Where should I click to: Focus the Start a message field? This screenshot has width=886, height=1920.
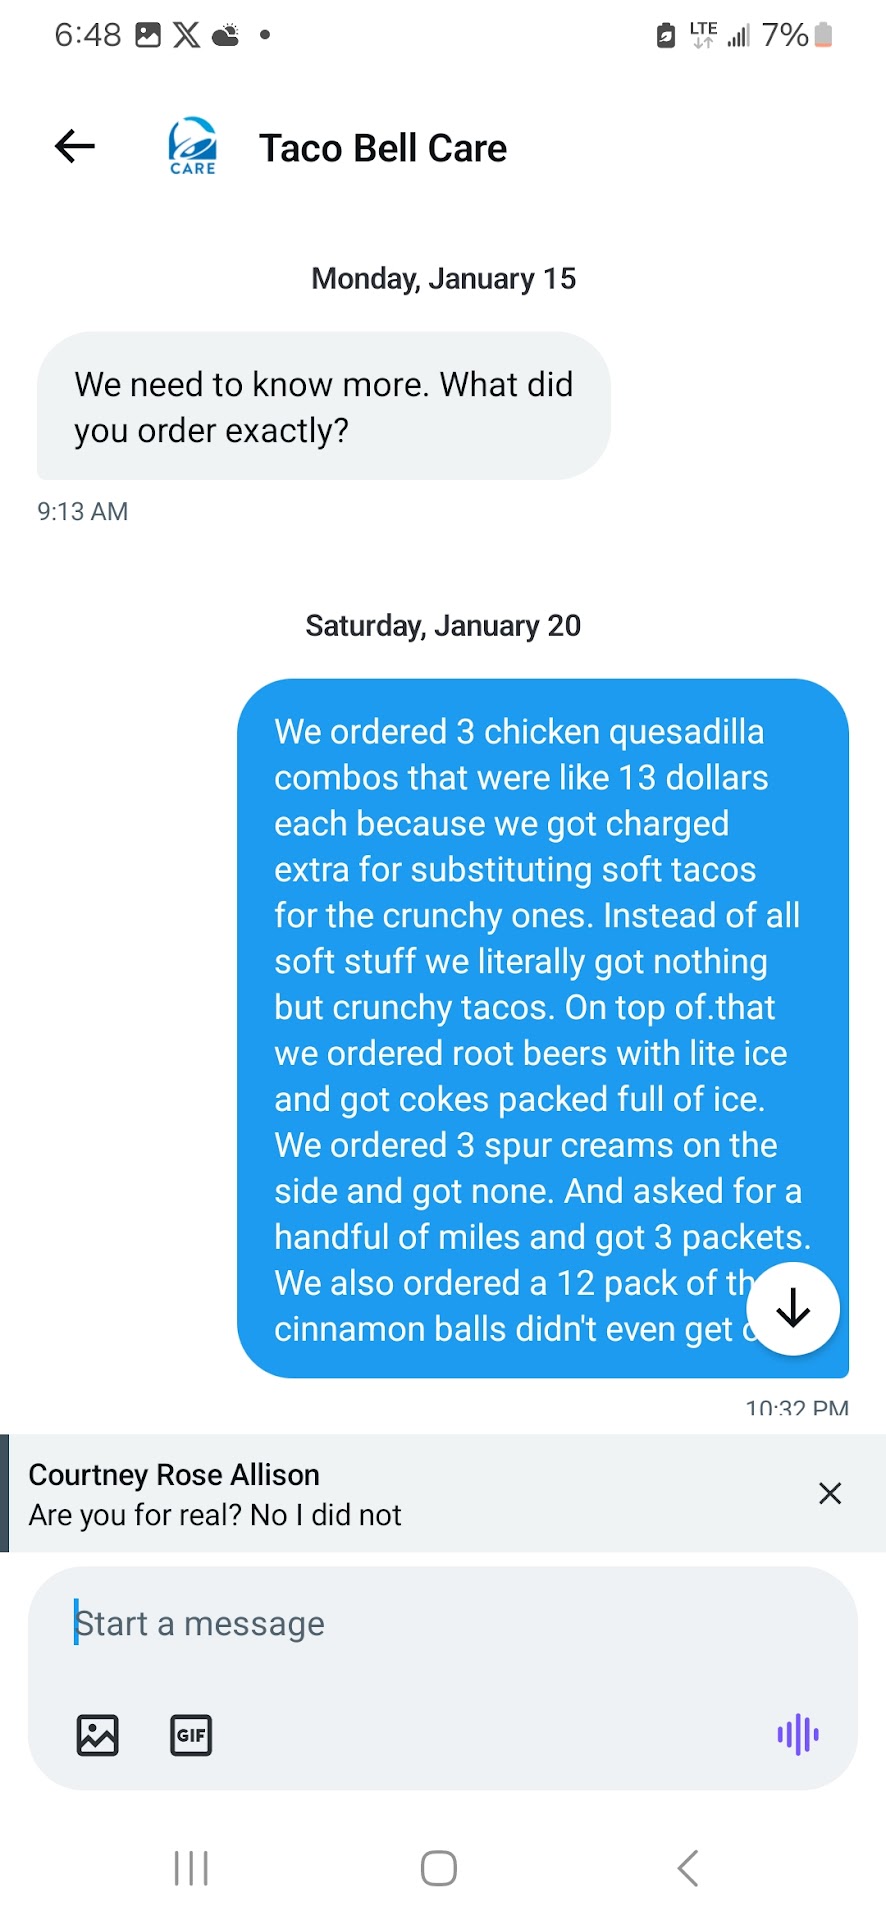[x=440, y=1624]
